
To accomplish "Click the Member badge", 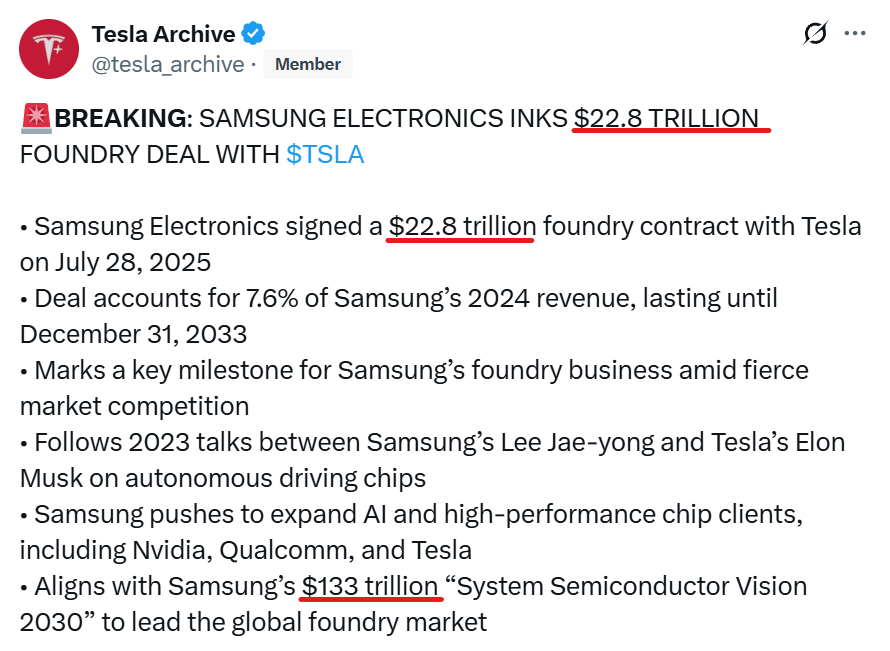I will [308, 64].
